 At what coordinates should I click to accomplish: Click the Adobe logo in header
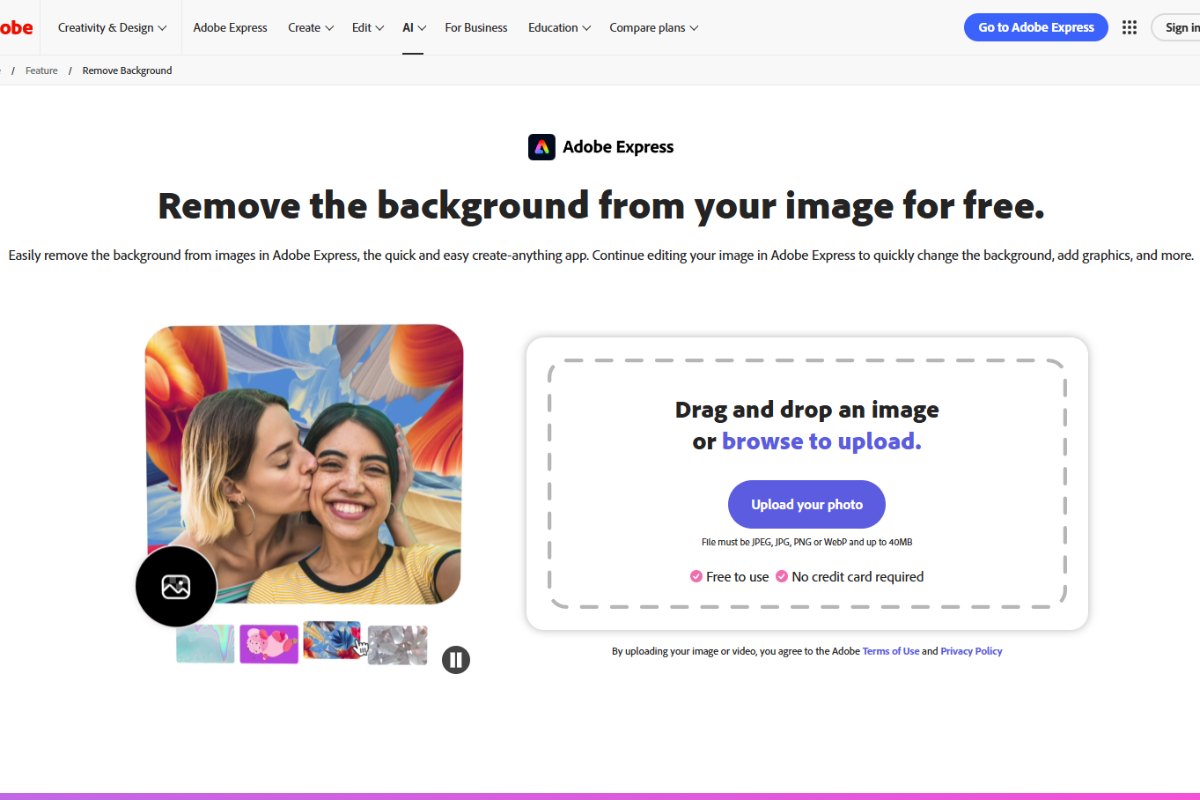coord(15,28)
